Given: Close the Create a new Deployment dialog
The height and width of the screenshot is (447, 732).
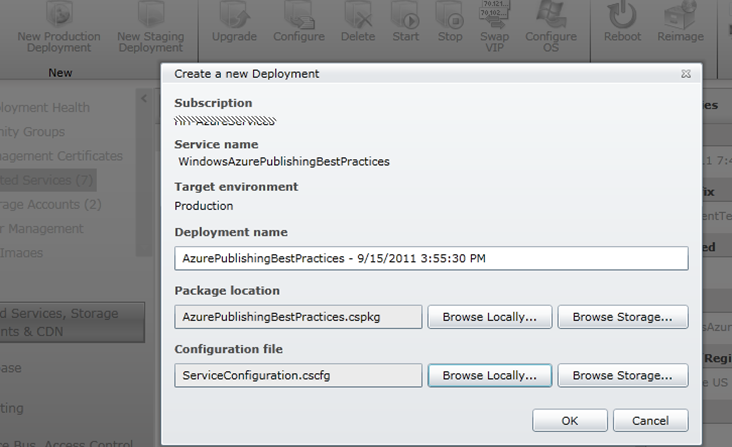Looking at the screenshot, I should click(686, 74).
